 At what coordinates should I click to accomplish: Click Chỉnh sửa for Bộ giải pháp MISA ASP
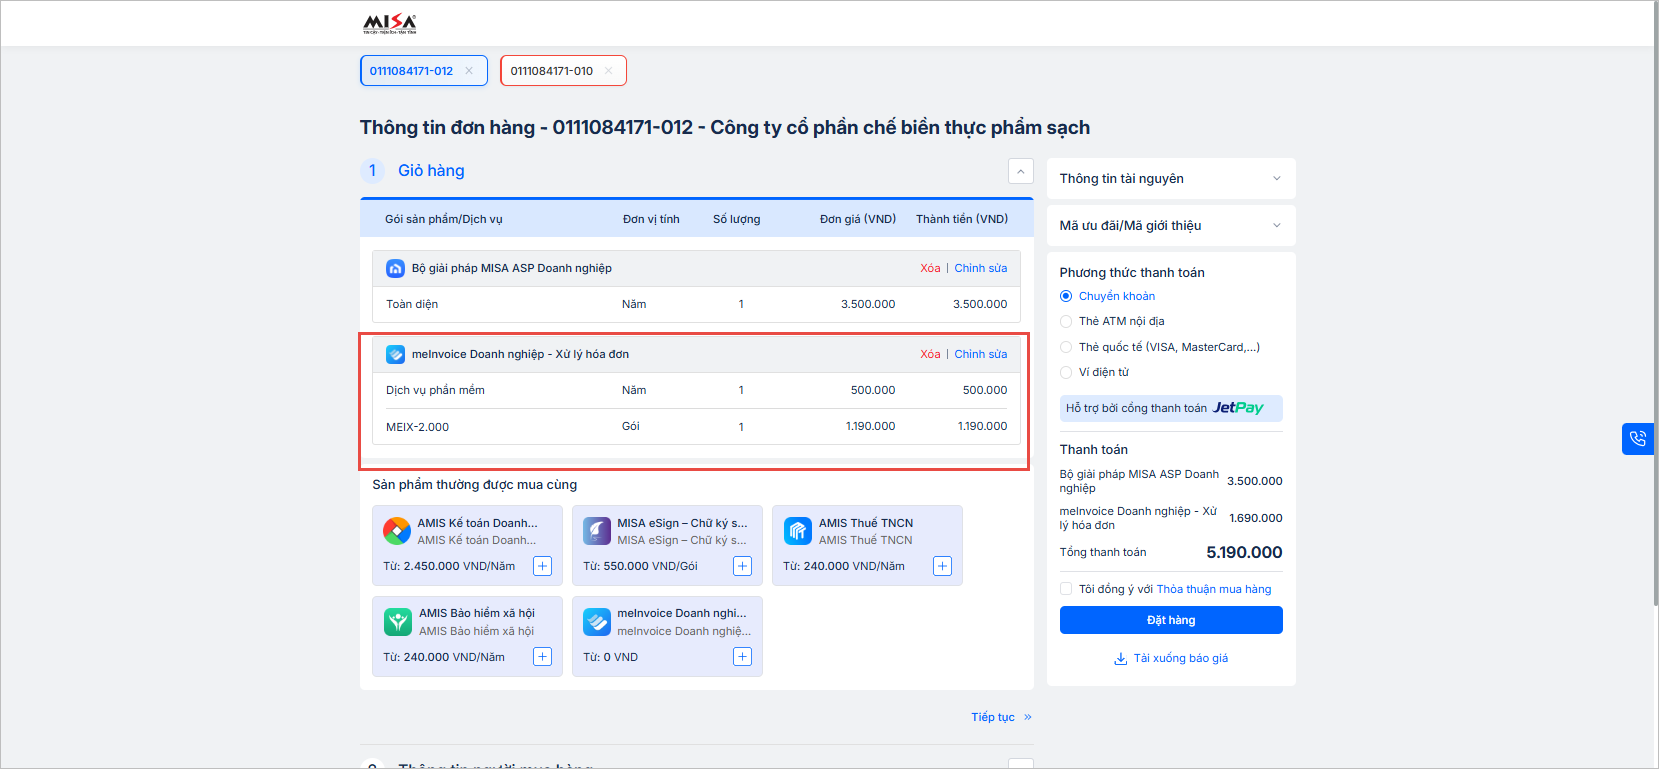(980, 268)
